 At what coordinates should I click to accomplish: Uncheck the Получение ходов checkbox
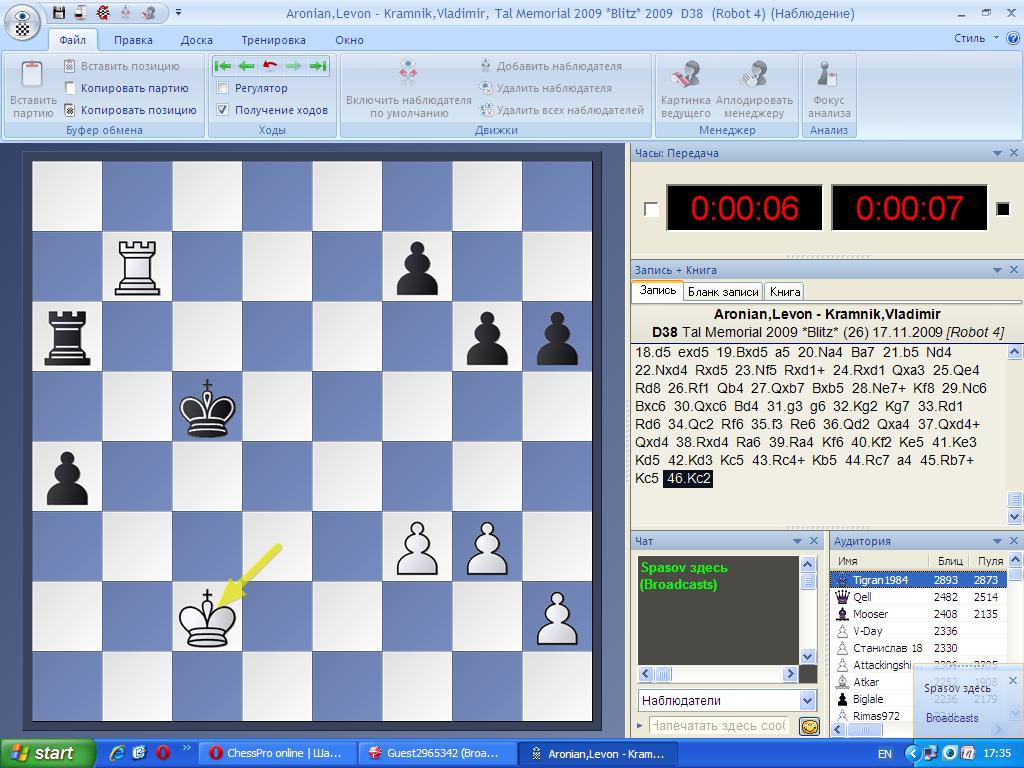pos(223,110)
